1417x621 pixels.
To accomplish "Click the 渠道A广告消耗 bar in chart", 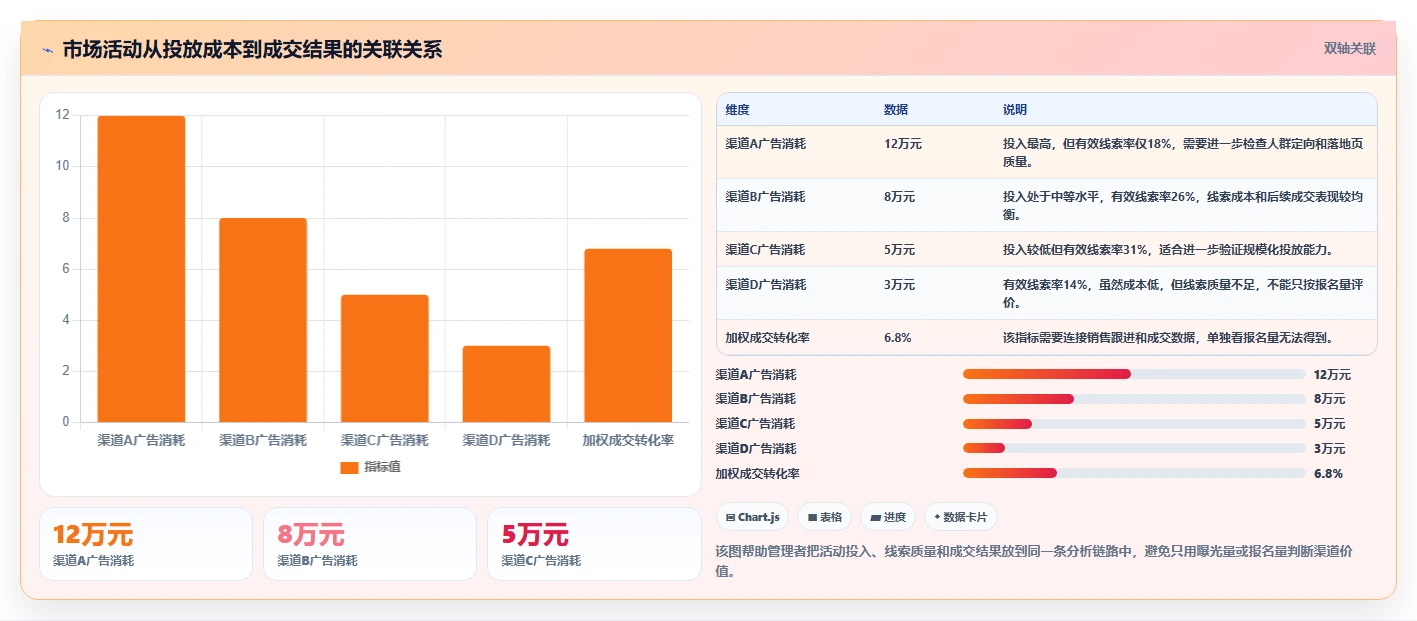I will click(x=141, y=269).
